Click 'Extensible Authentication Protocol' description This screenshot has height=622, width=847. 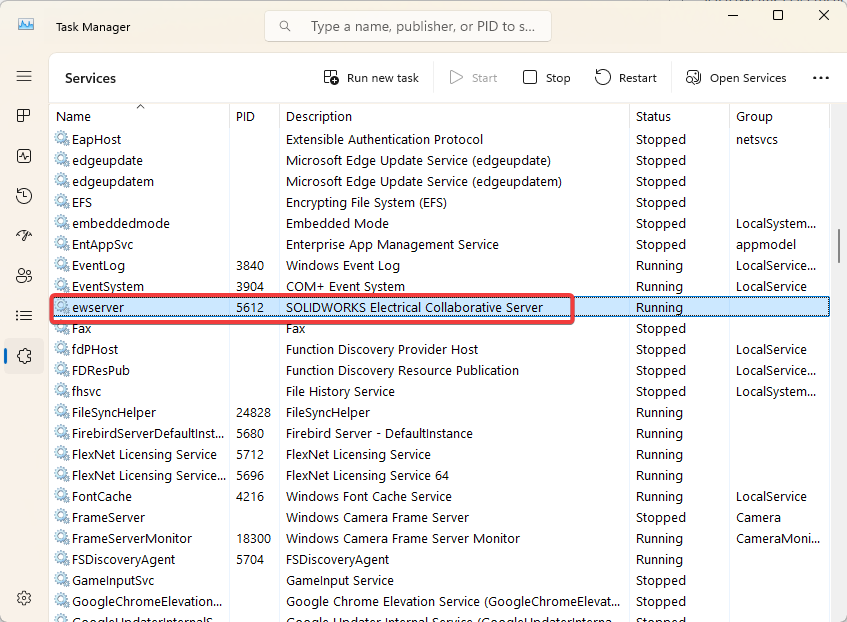tap(384, 139)
